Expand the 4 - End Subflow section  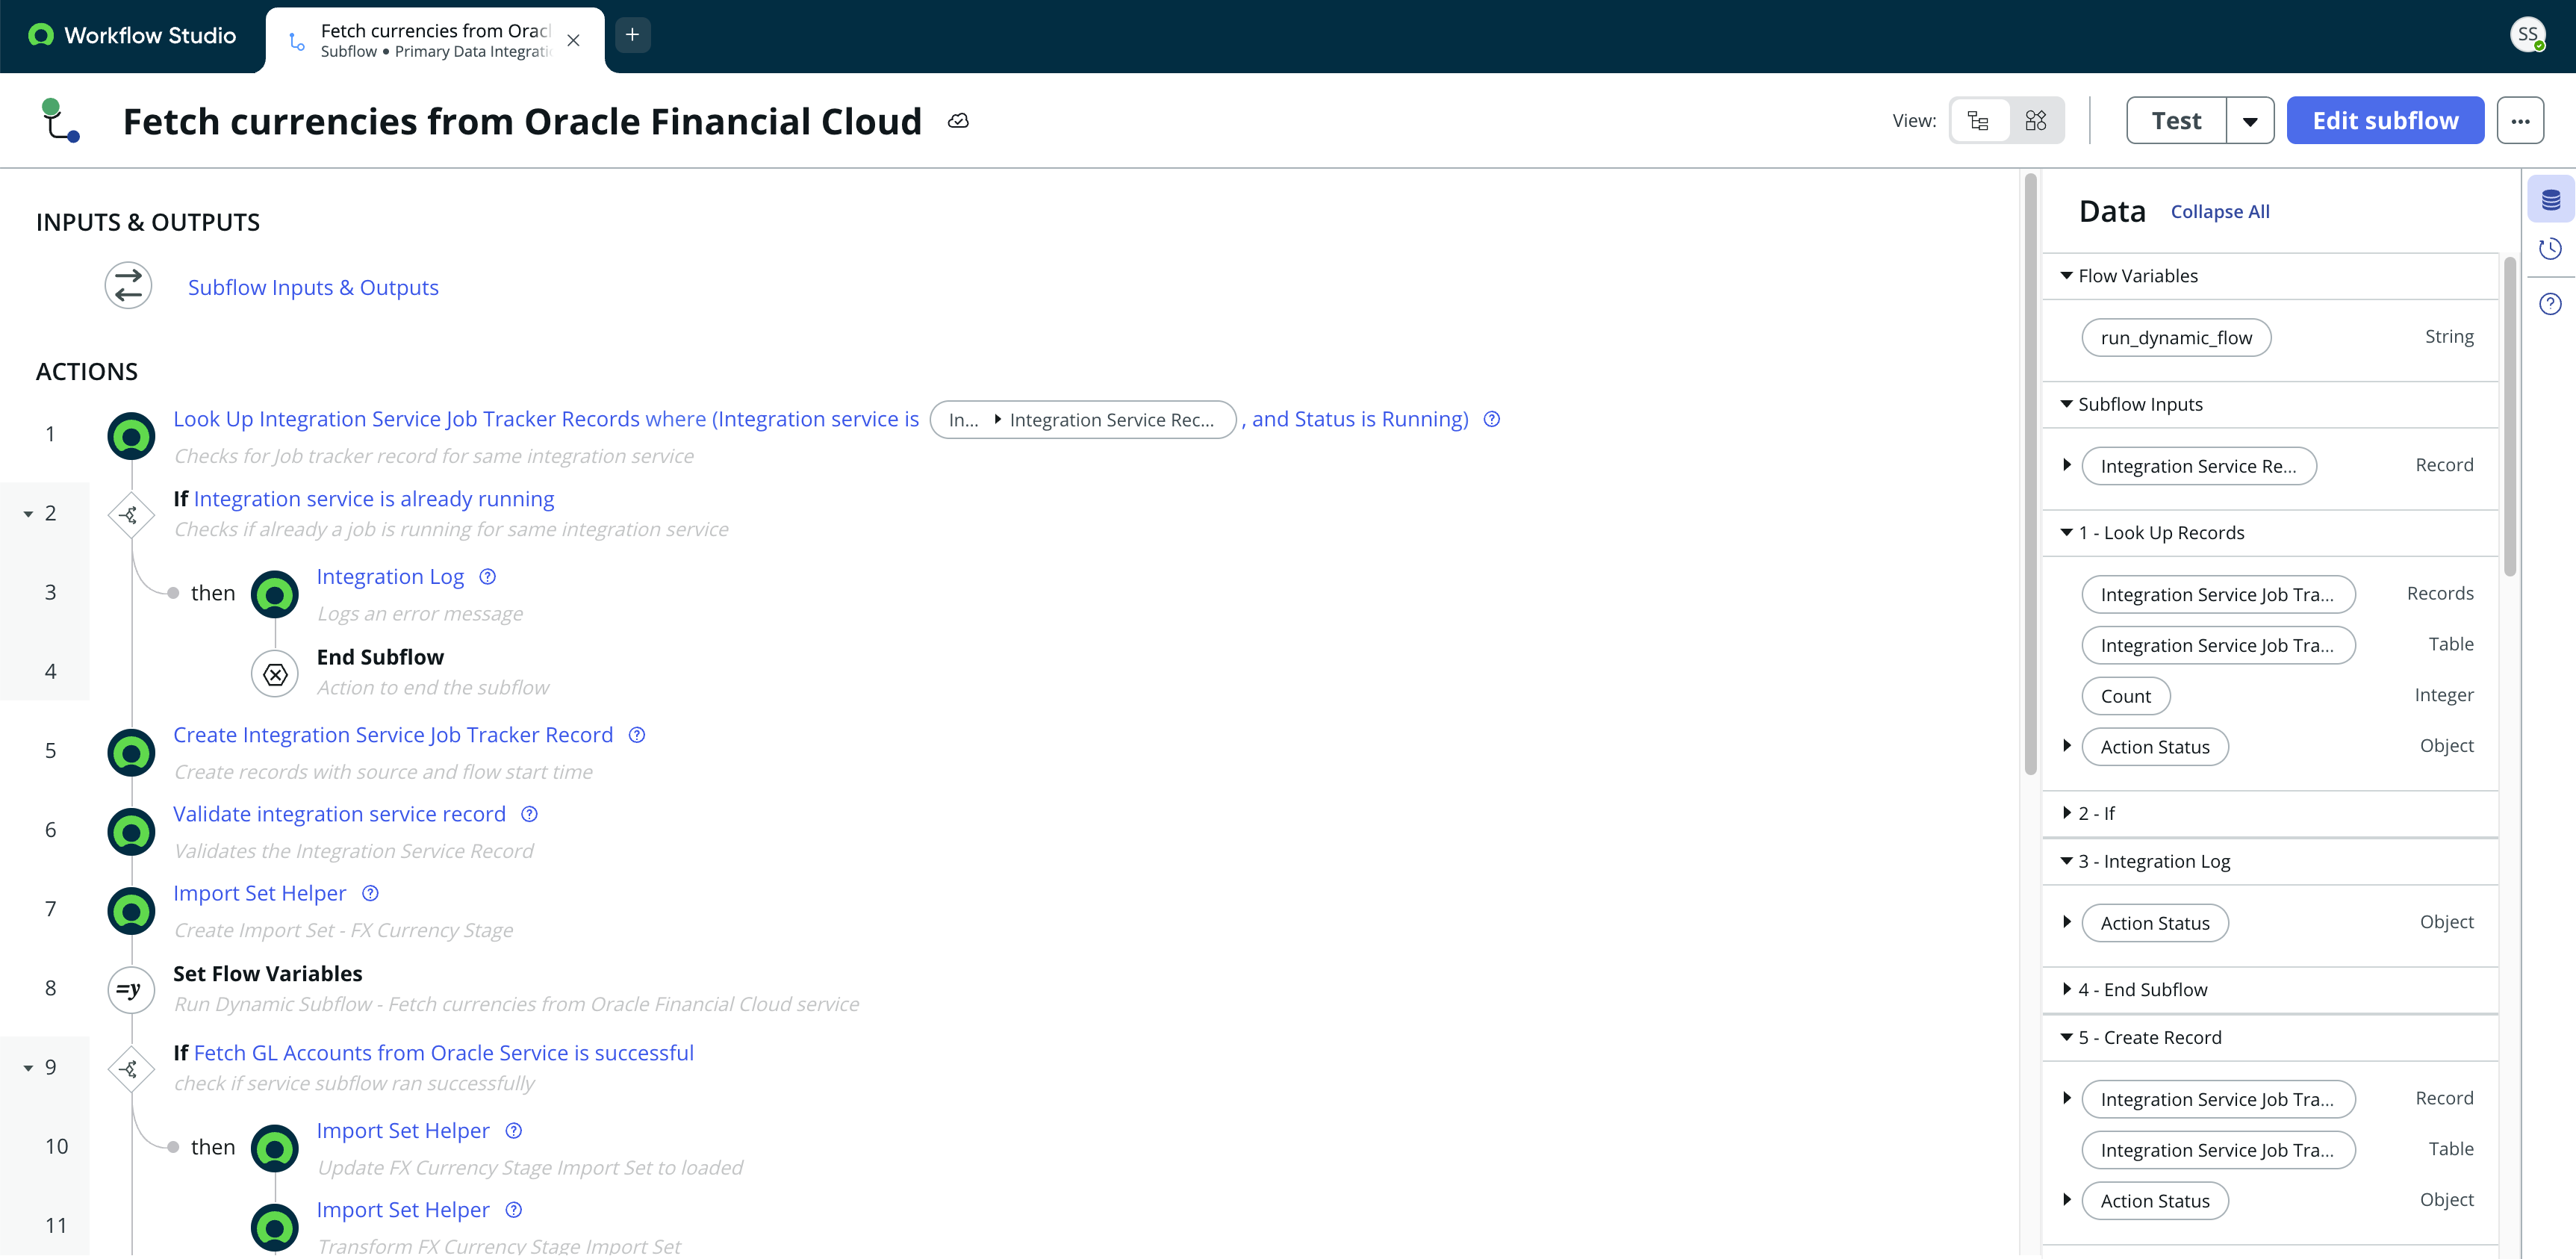click(x=2067, y=989)
